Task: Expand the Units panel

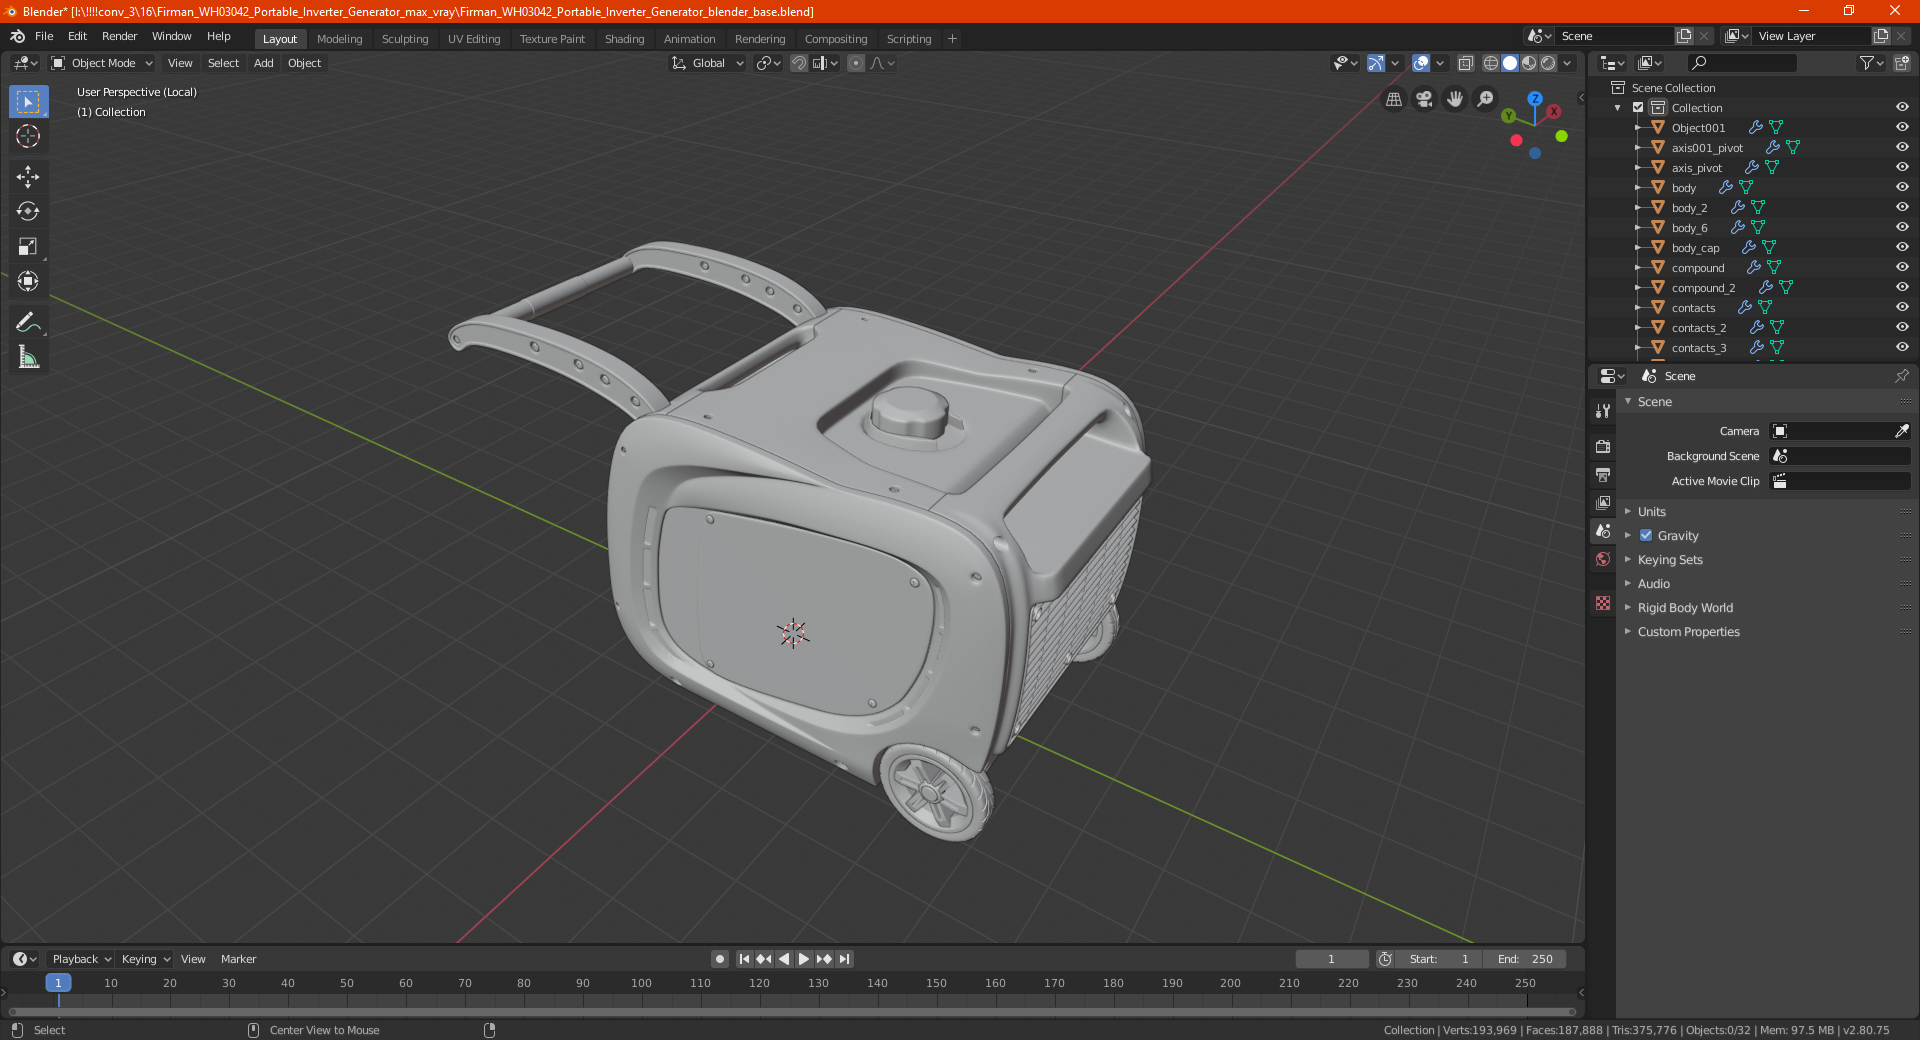Action: pyautogui.click(x=1652, y=512)
